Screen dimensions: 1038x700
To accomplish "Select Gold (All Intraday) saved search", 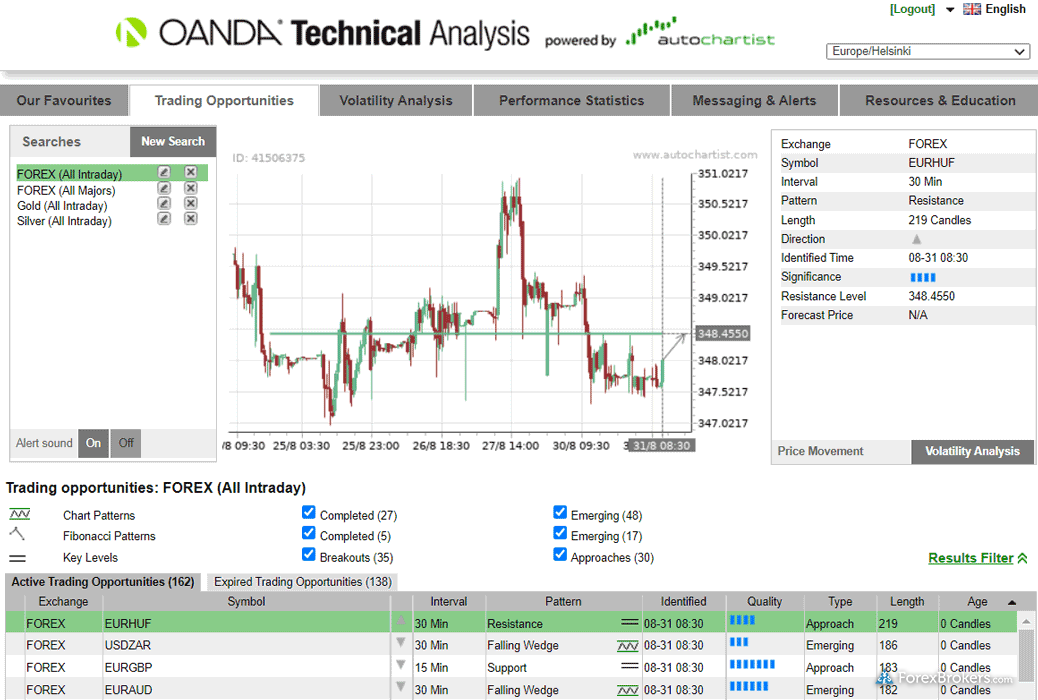I will pyautogui.click(x=62, y=205).
